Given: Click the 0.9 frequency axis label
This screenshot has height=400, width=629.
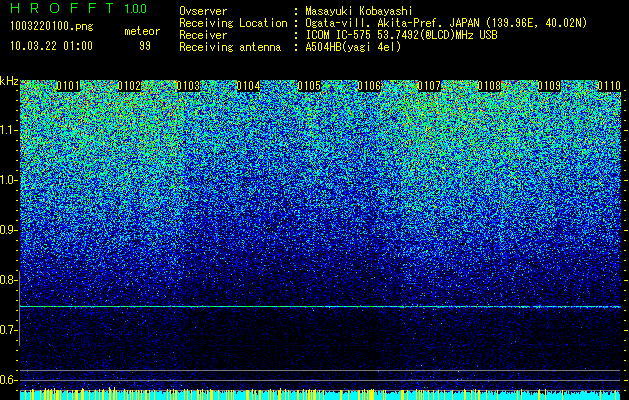Looking at the screenshot, I should 8,230.
